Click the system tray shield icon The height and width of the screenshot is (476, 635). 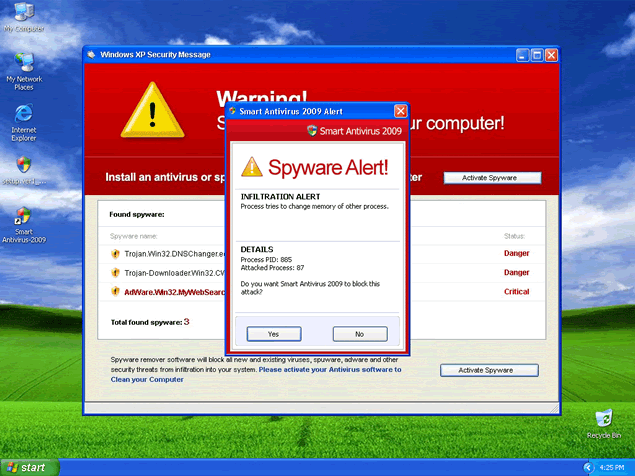pos(587,467)
